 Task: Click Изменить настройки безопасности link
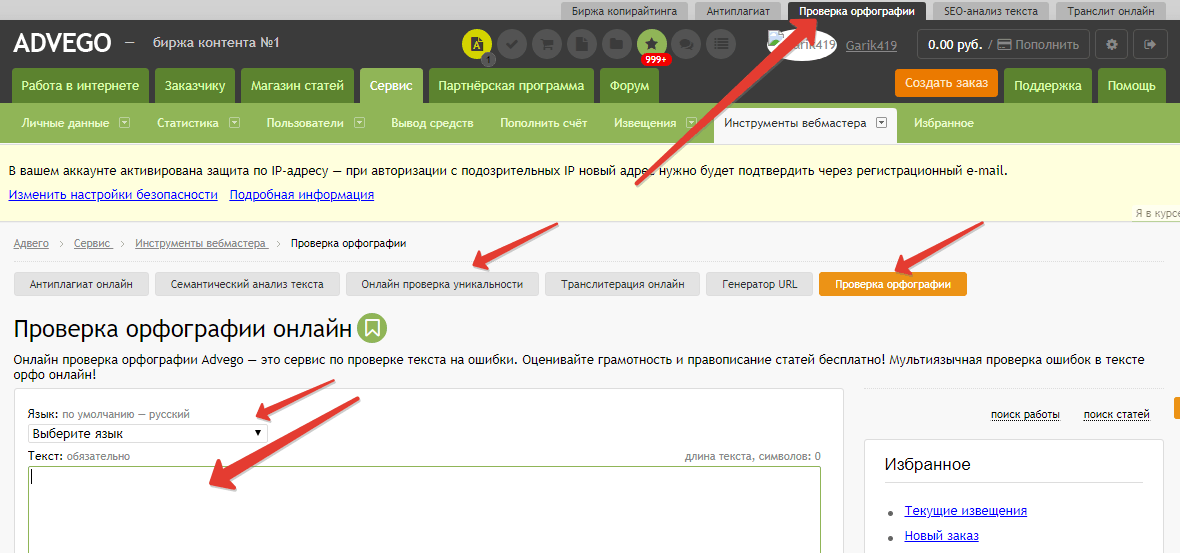point(113,195)
